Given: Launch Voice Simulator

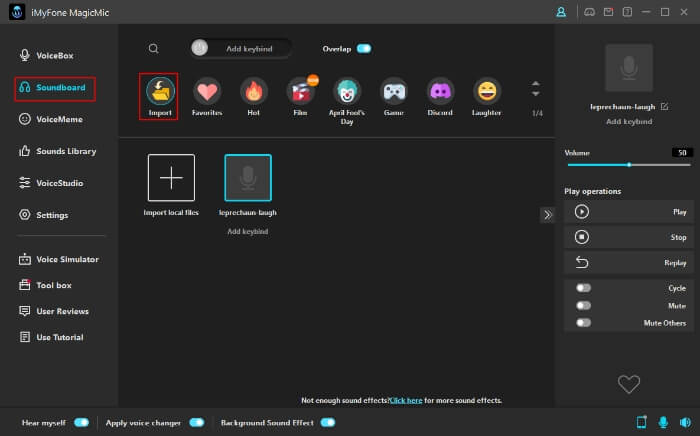Looking at the screenshot, I should (x=58, y=259).
